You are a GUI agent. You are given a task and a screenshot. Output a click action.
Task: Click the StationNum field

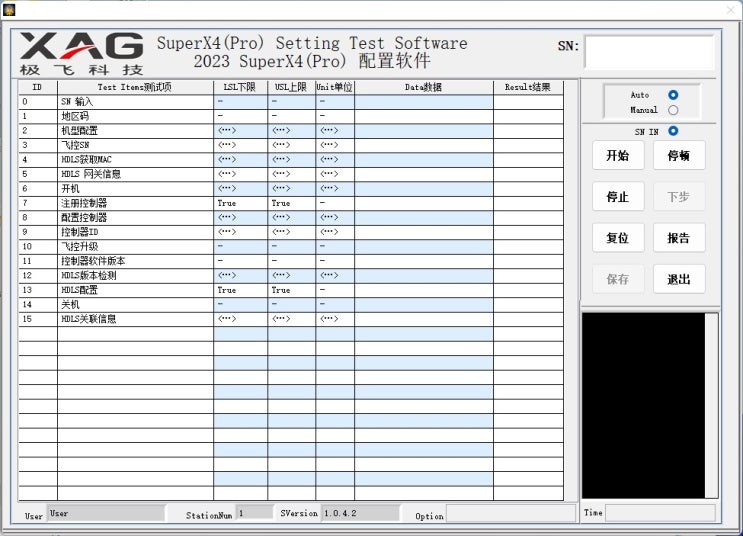coord(255,513)
